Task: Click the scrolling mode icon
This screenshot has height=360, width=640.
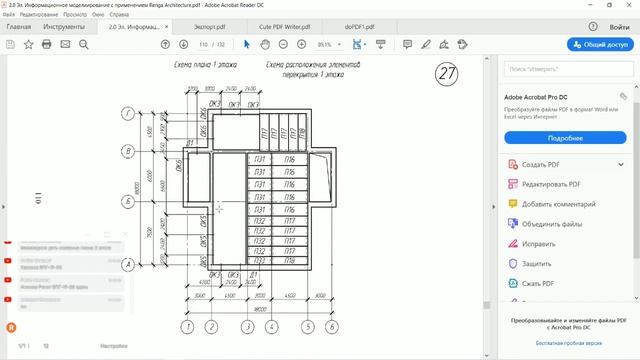Action: click(x=380, y=44)
